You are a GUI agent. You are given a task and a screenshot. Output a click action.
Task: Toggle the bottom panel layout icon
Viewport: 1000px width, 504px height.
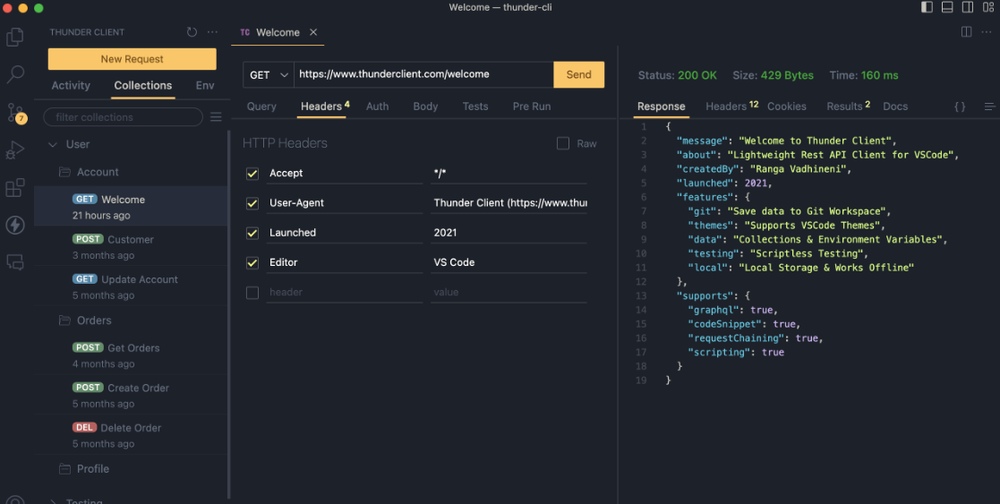(947, 7)
